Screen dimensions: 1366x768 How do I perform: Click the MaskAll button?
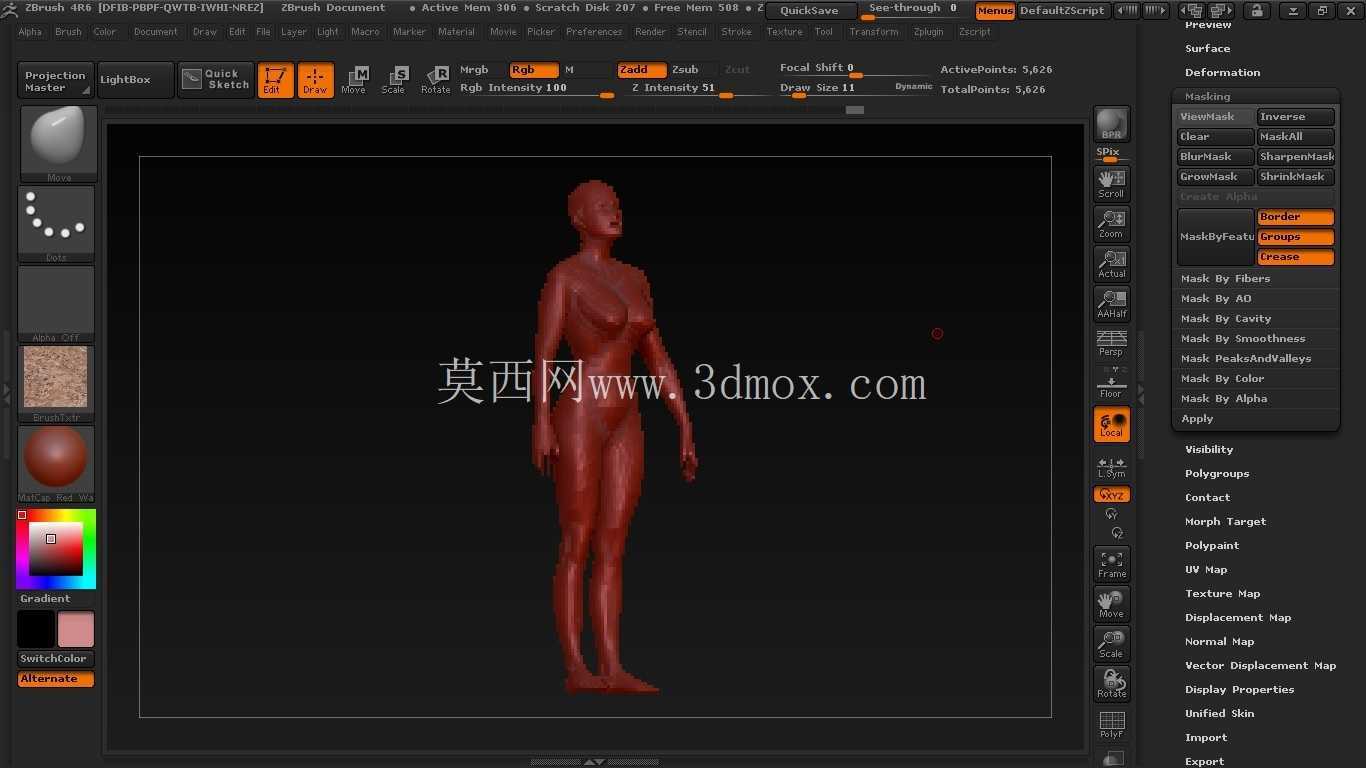[x=1296, y=137]
